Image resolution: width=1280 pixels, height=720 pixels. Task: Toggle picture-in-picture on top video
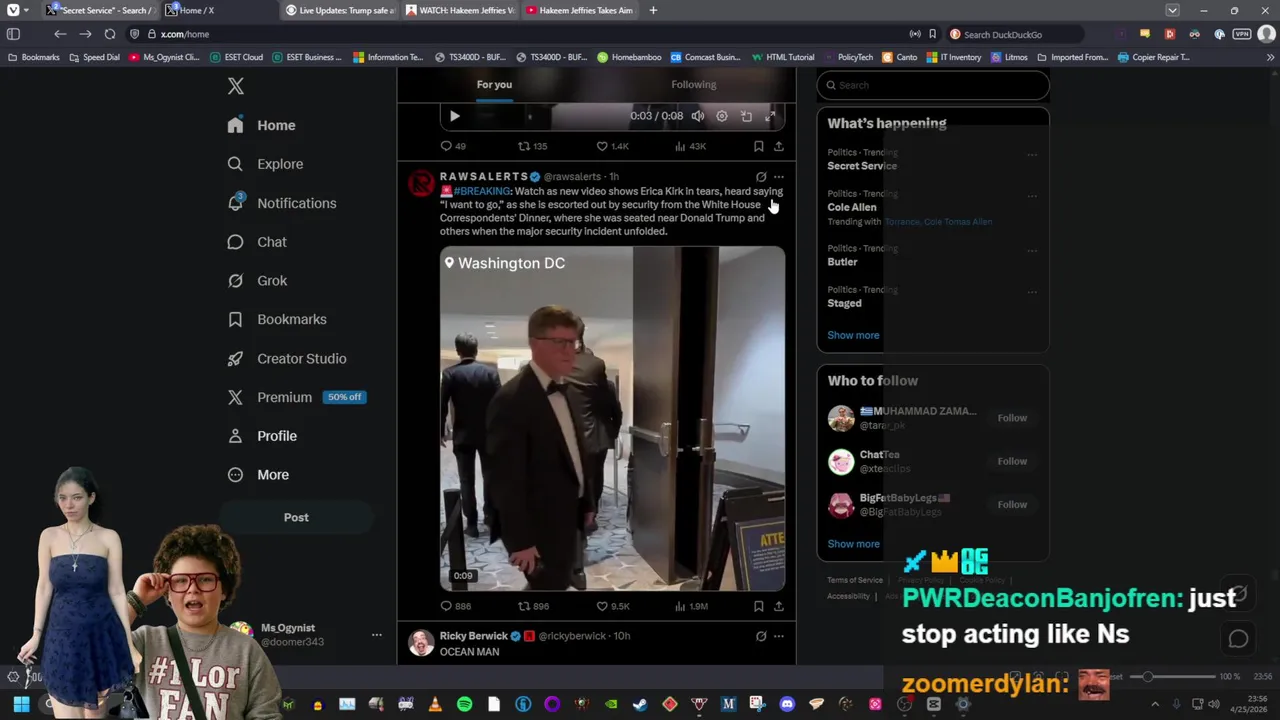pyautogui.click(x=746, y=116)
